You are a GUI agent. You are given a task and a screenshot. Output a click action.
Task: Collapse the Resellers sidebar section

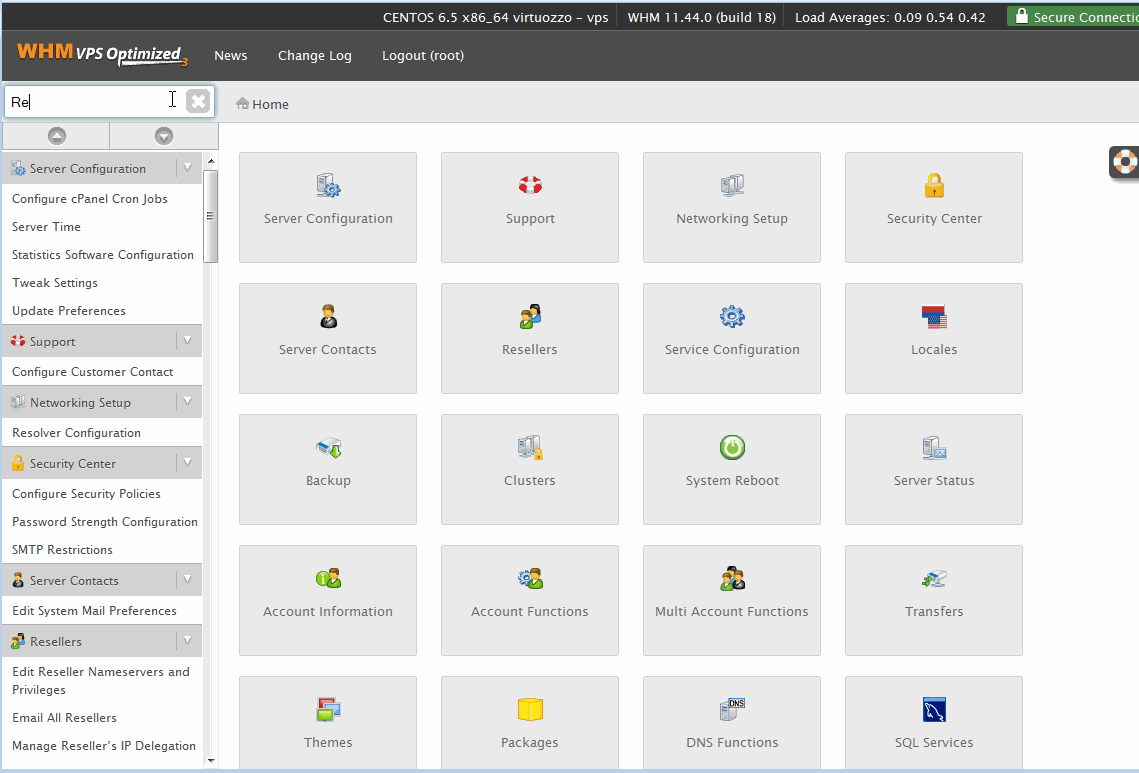(187, 641)
